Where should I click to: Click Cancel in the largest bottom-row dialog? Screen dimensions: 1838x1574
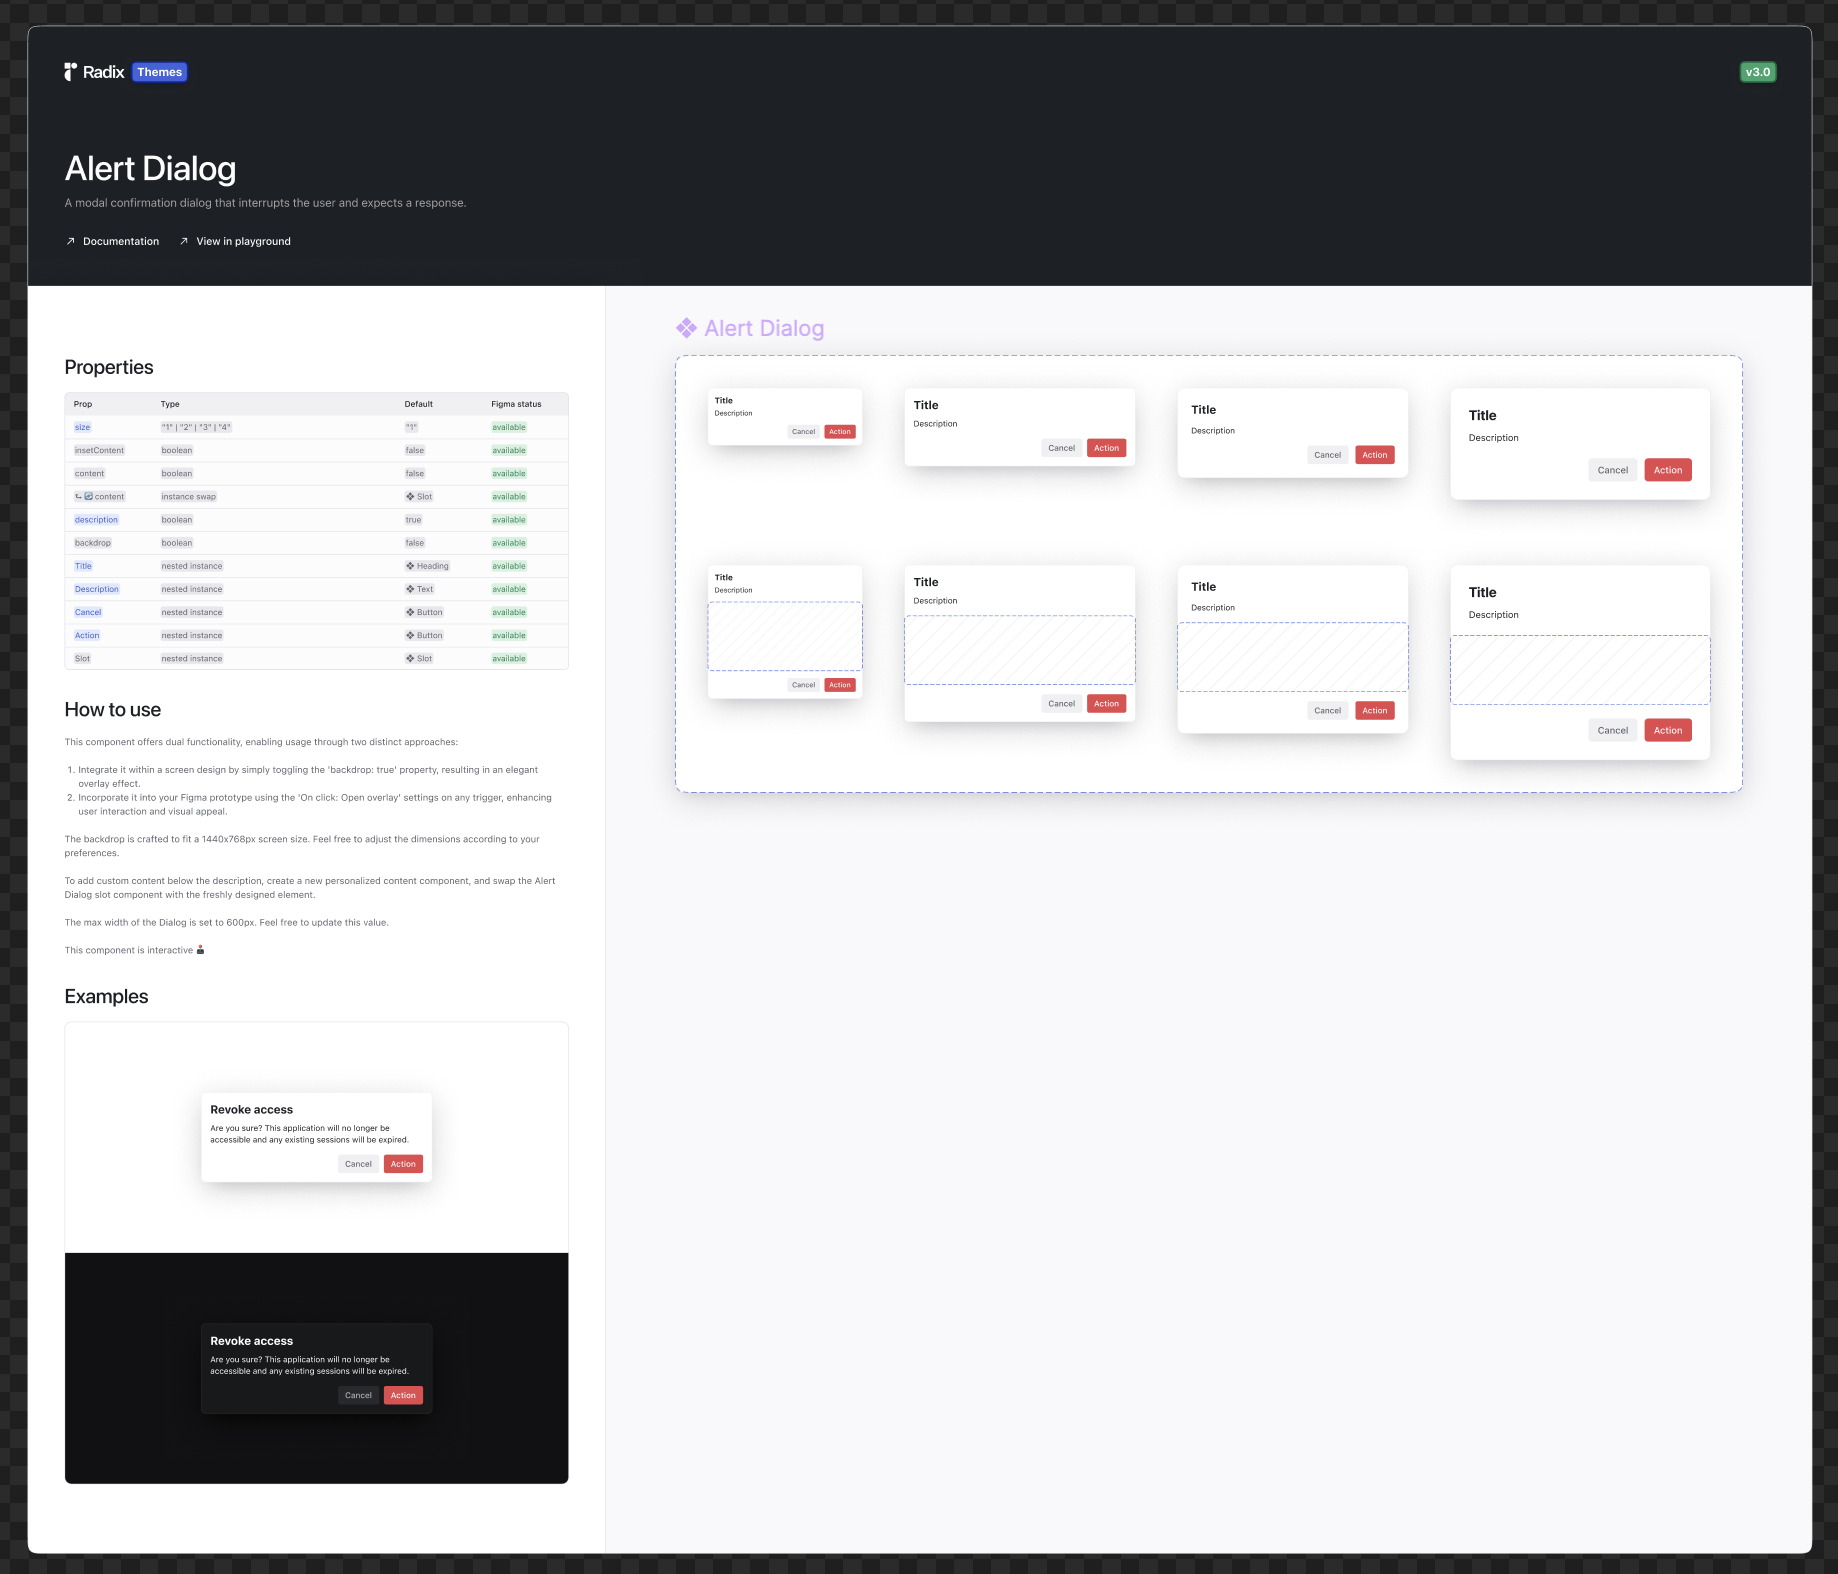pyautogui.click(x=1612, y=730)
